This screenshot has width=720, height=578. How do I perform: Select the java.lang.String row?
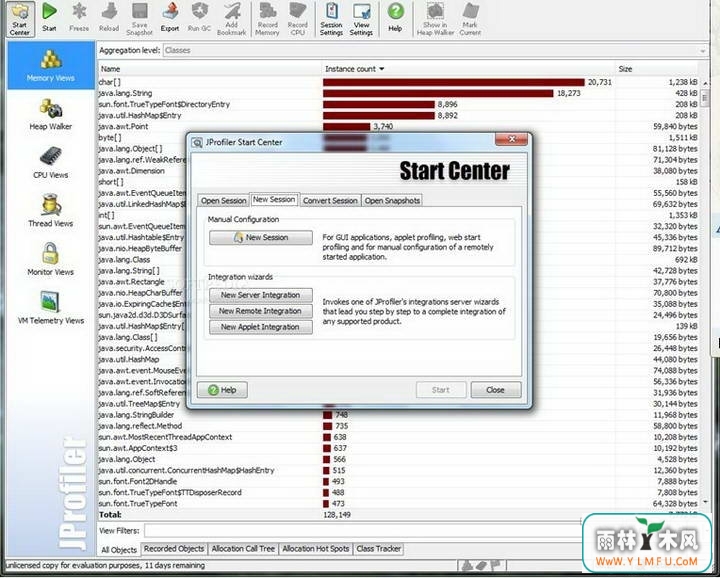tap(398, 93)
